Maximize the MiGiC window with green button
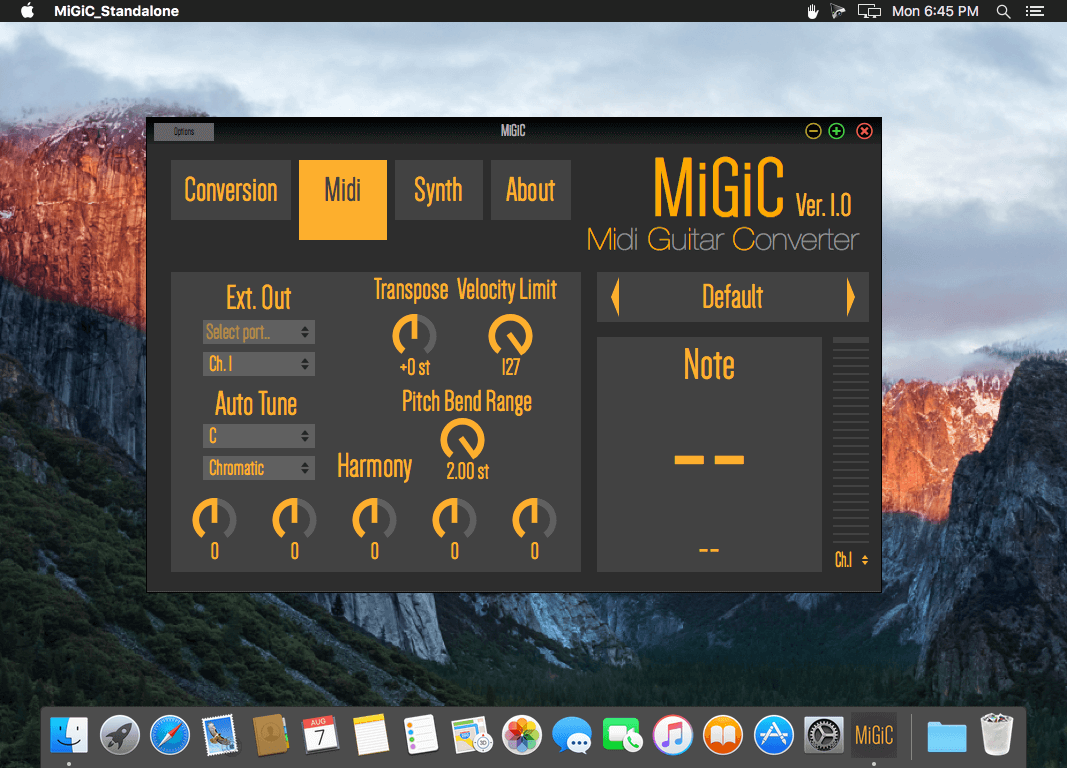Image resolution: width=1067 pixels, height=768 pixels. coord(836,131)
